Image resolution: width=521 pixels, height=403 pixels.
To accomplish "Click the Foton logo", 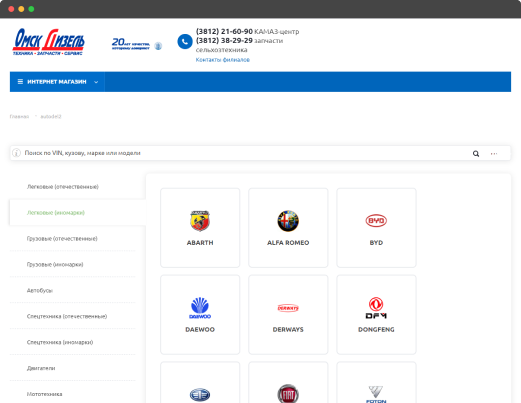I will [376, 394].
